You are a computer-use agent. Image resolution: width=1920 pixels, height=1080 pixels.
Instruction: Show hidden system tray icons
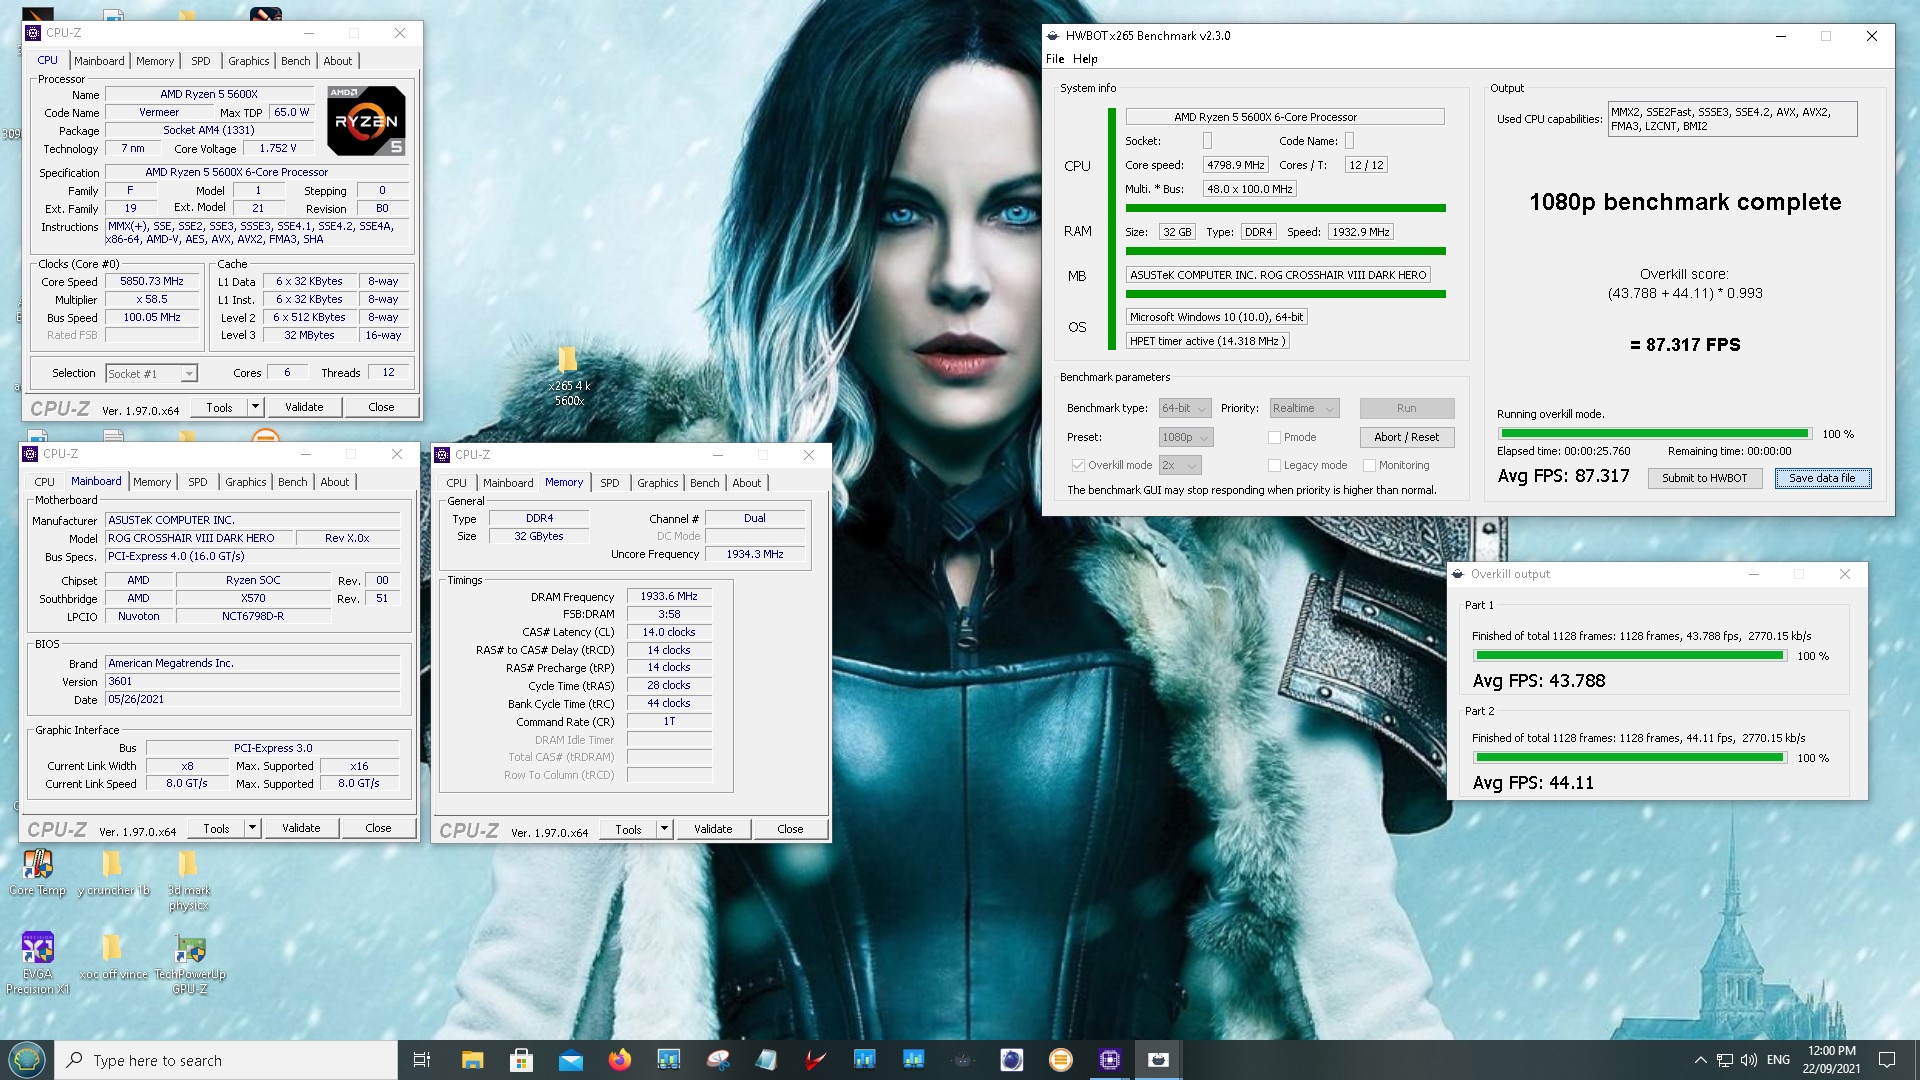[1700, 1060]
